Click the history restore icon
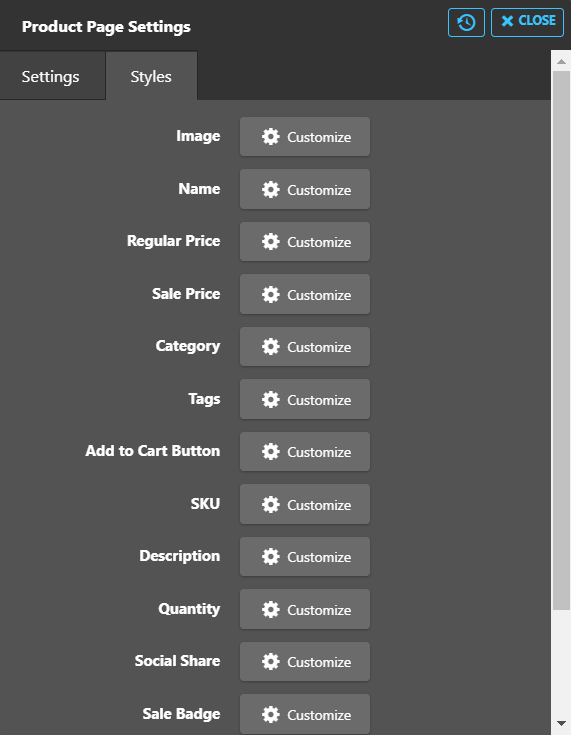The image size is (571, 735). [x=466, y=22]
